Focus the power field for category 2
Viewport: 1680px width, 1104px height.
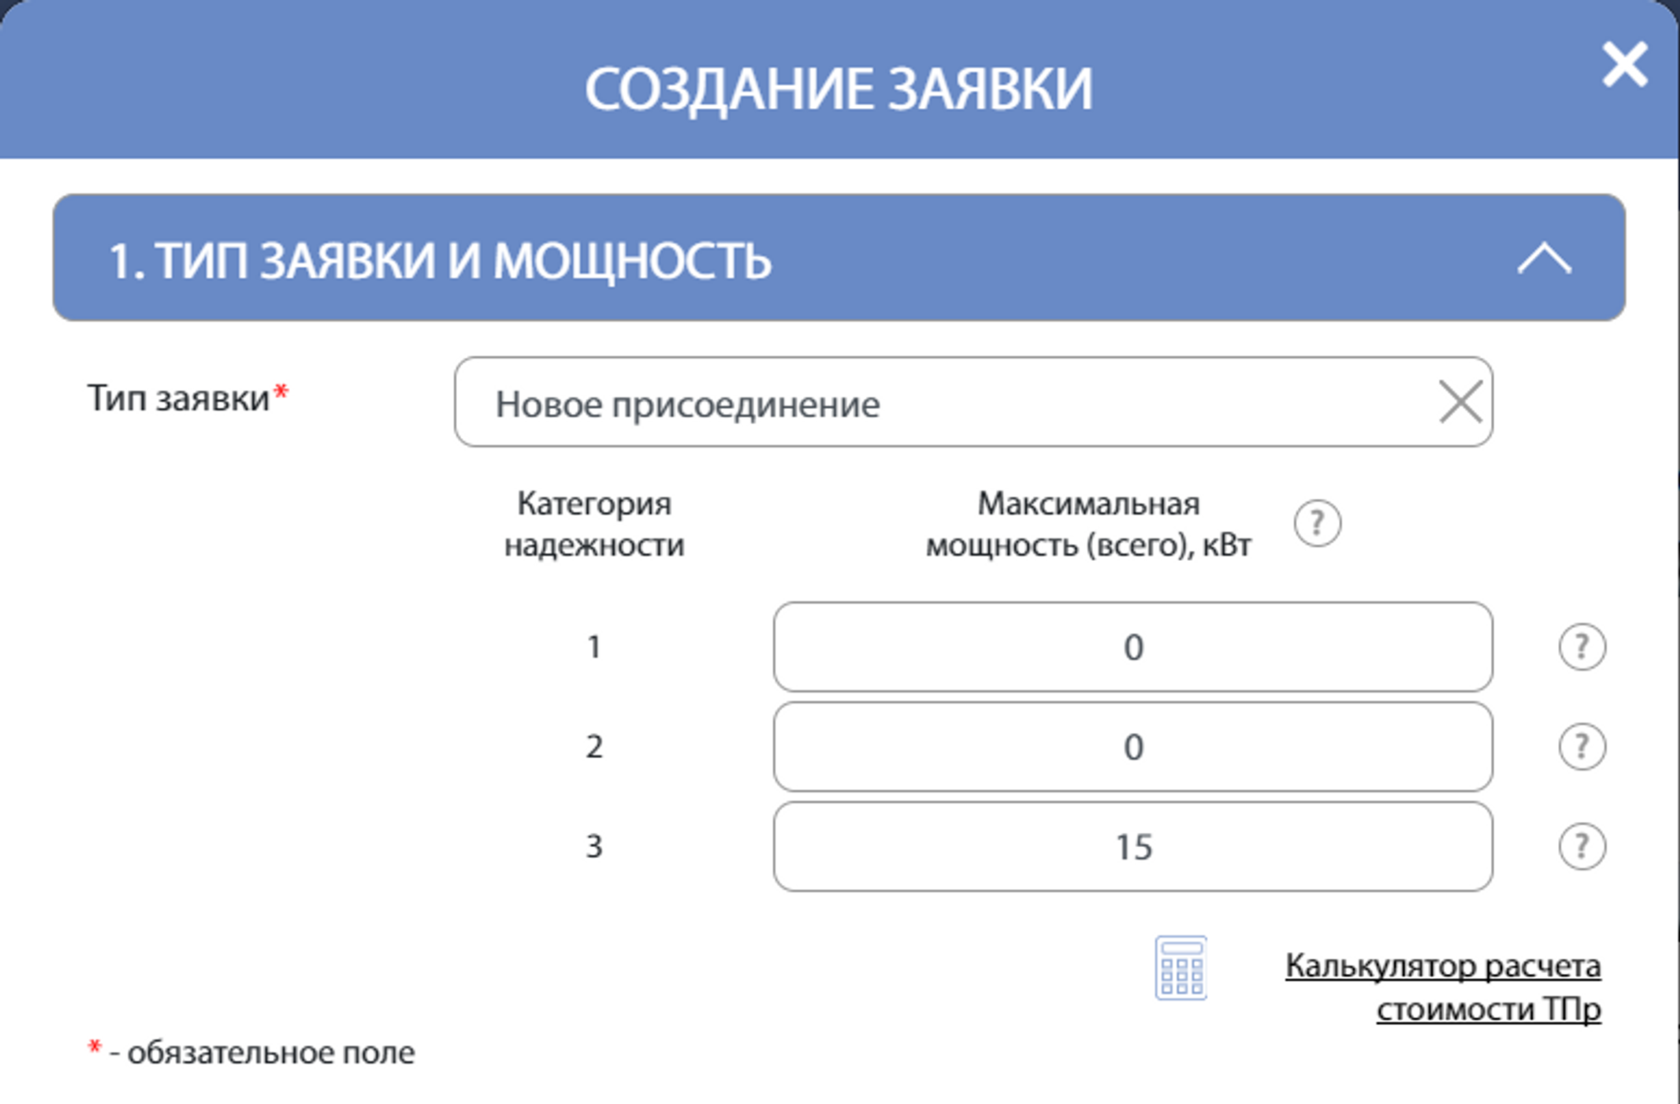tap(1133, 747)
